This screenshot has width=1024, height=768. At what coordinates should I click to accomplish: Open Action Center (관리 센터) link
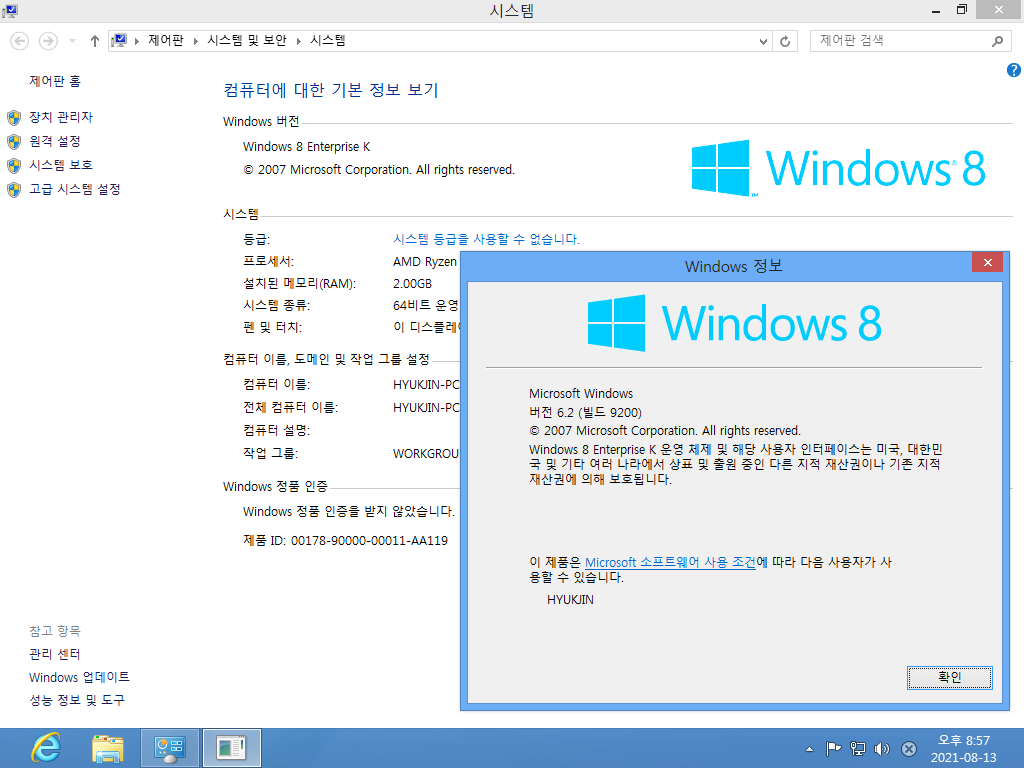[55, 654]
